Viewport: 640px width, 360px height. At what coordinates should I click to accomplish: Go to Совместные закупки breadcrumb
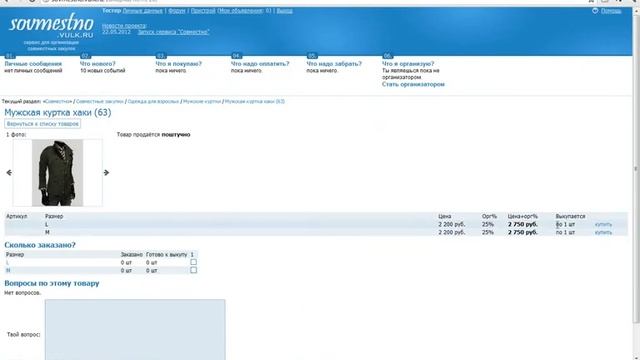coord(100,101)
